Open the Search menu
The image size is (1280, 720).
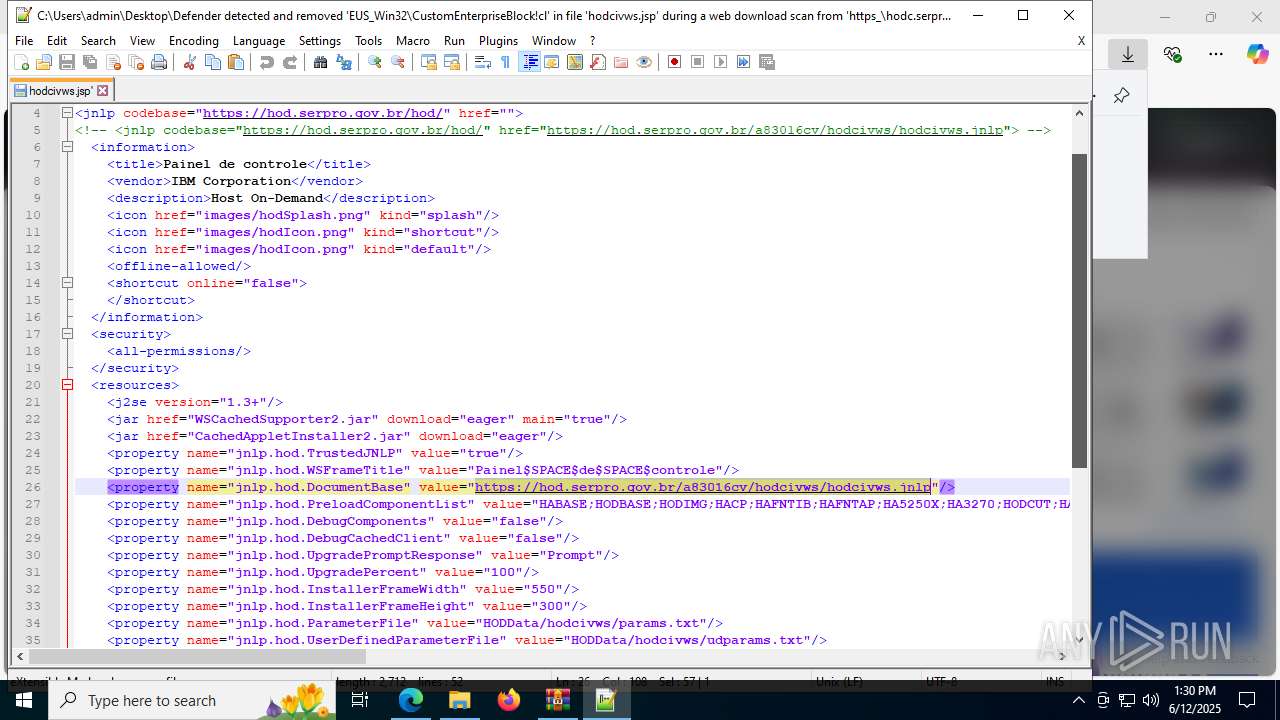[x=98, y=40]
